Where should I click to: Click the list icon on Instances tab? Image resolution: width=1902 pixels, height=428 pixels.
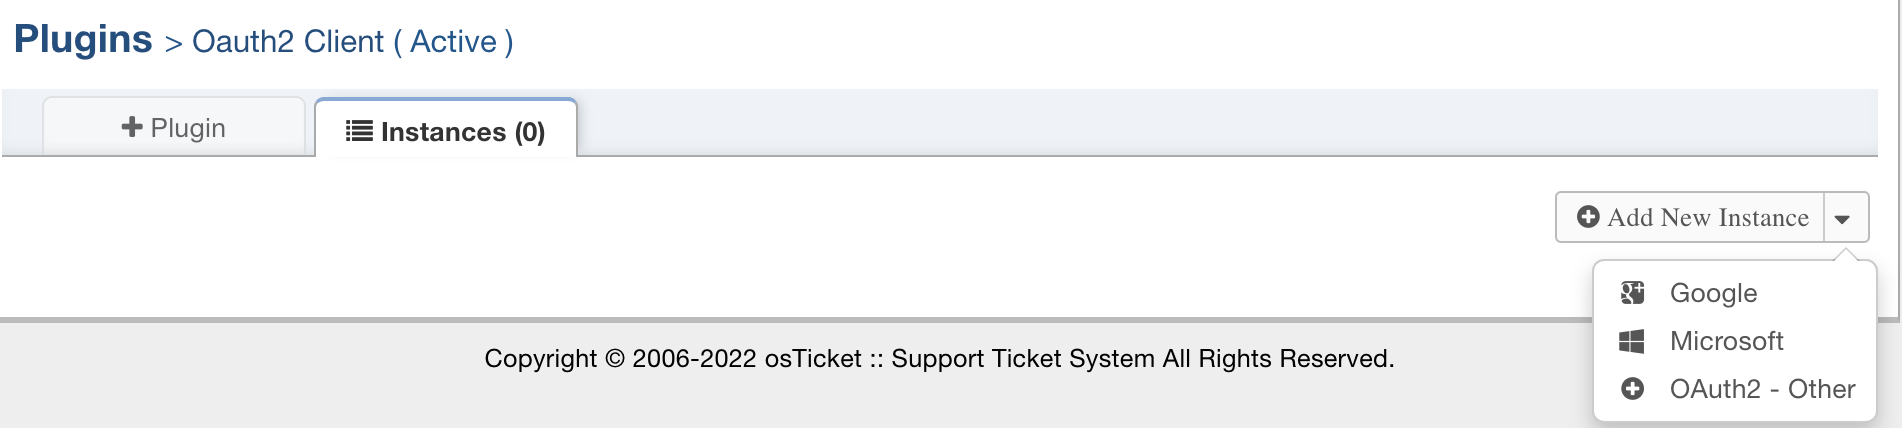tap(359, 131)
